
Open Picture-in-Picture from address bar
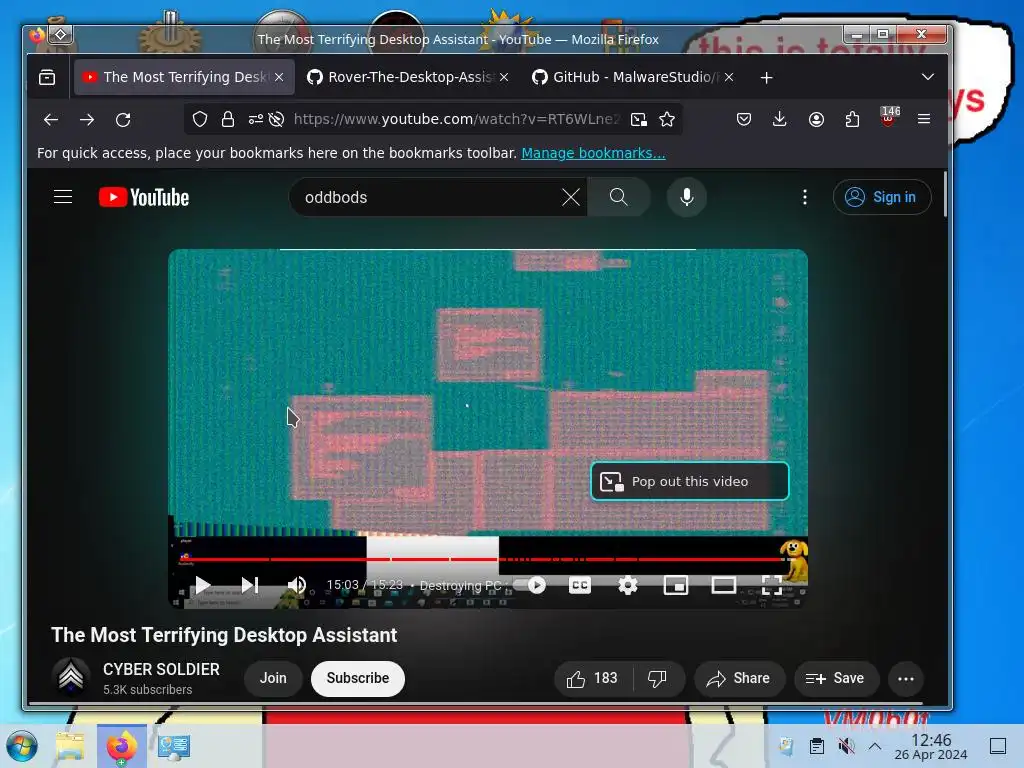(x=639, y=119)
